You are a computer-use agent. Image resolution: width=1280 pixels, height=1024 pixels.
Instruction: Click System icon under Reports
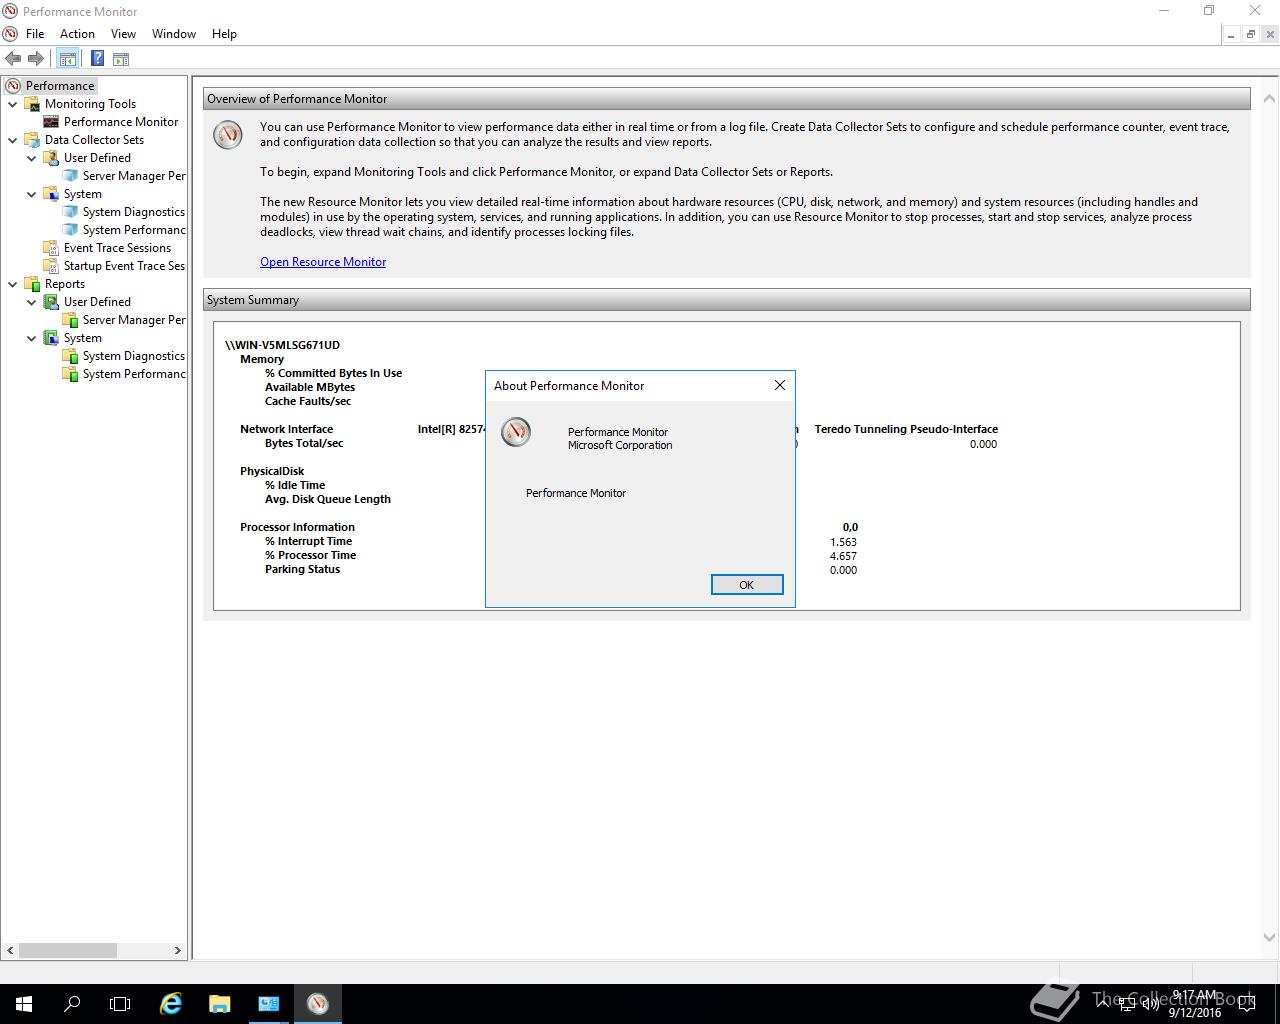coord(51,338)
